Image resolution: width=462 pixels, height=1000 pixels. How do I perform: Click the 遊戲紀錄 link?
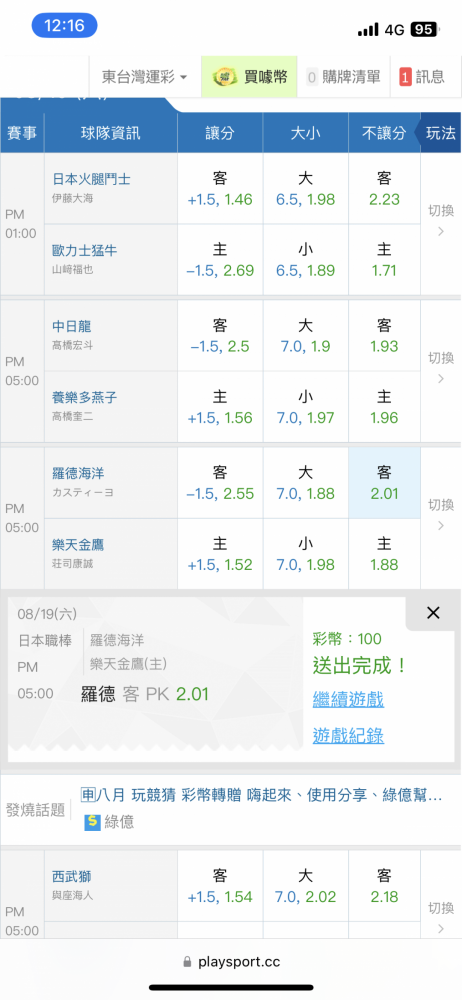click(x=348, y=736)
